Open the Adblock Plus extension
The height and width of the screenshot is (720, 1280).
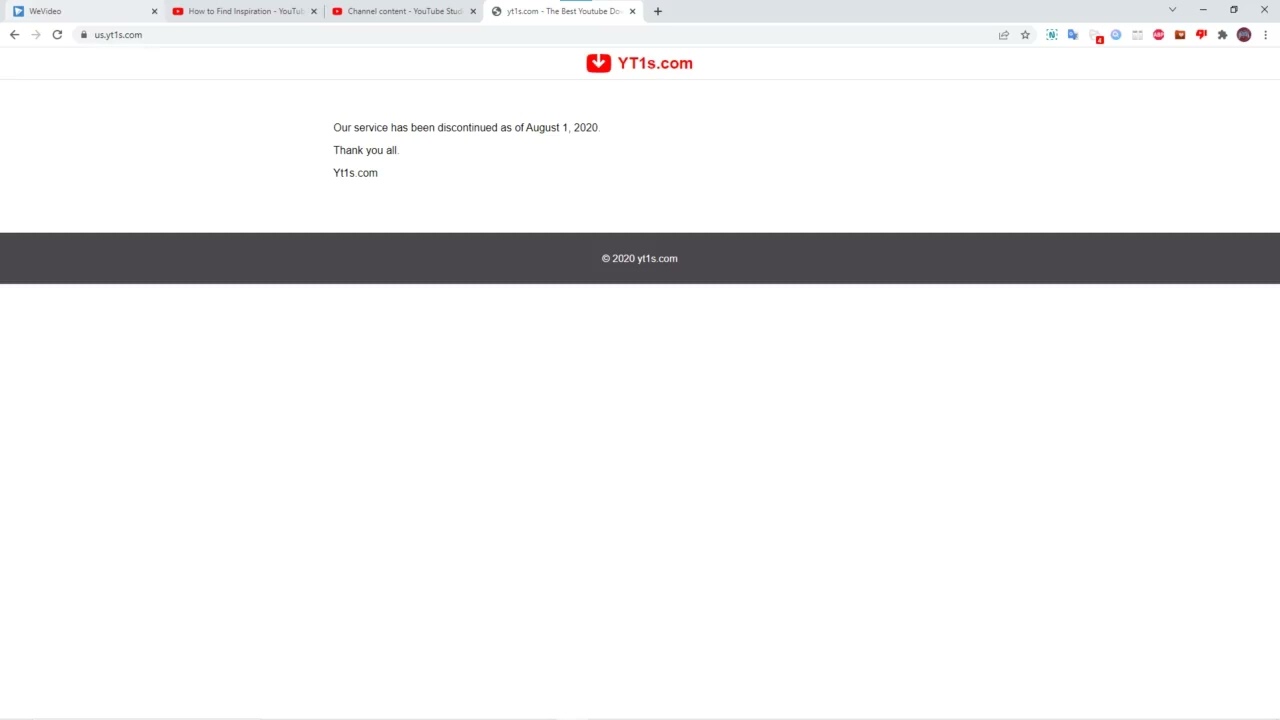(x=1159, y=35)
